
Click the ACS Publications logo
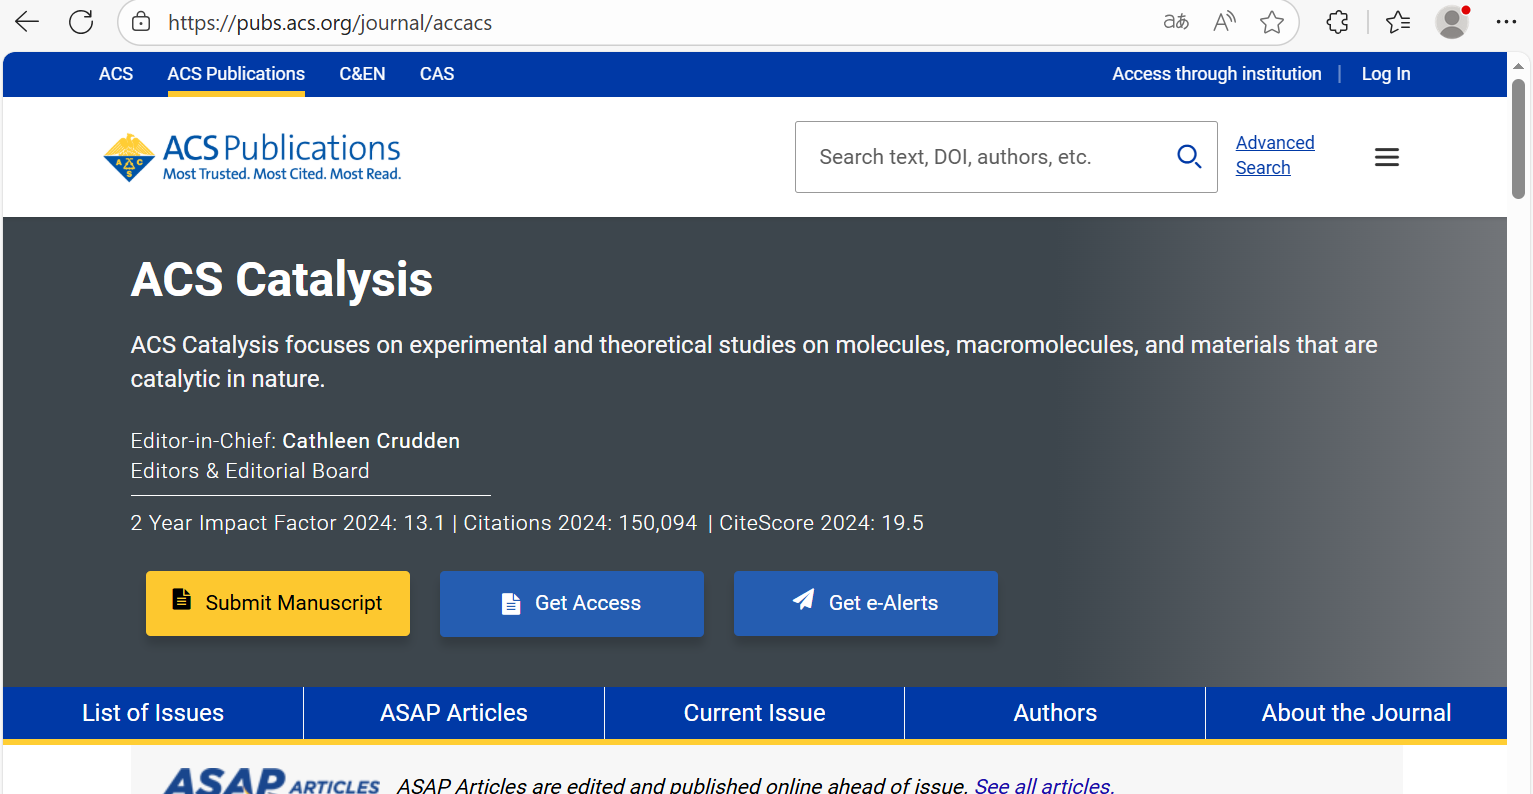click(x=252, y=157)
